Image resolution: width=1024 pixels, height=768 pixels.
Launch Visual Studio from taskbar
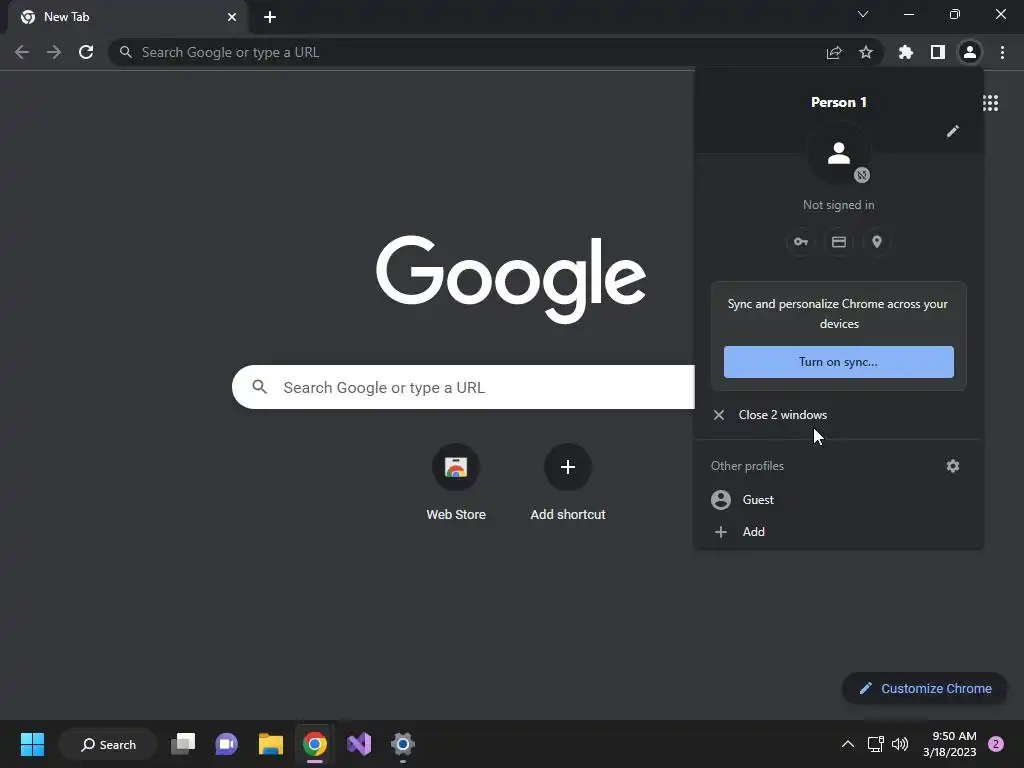click(x=359, y=744)
